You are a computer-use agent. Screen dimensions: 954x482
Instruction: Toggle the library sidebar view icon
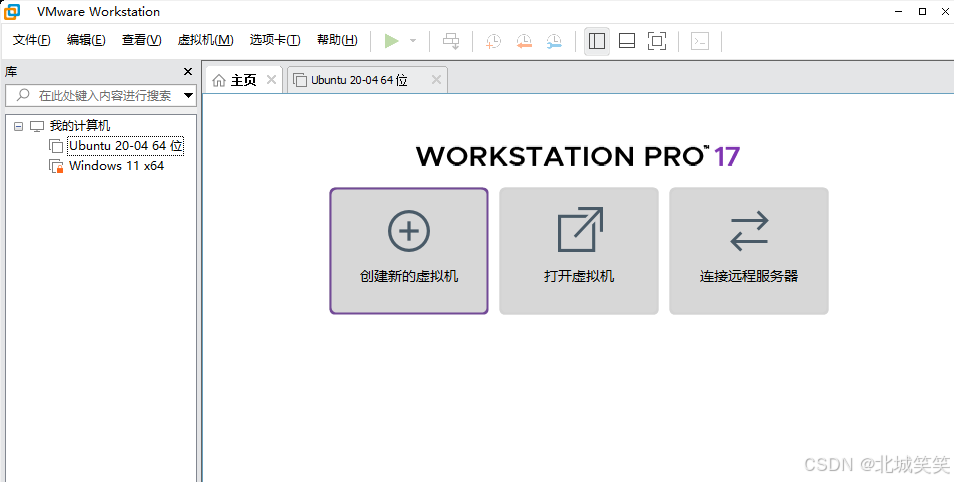(597, 41)
